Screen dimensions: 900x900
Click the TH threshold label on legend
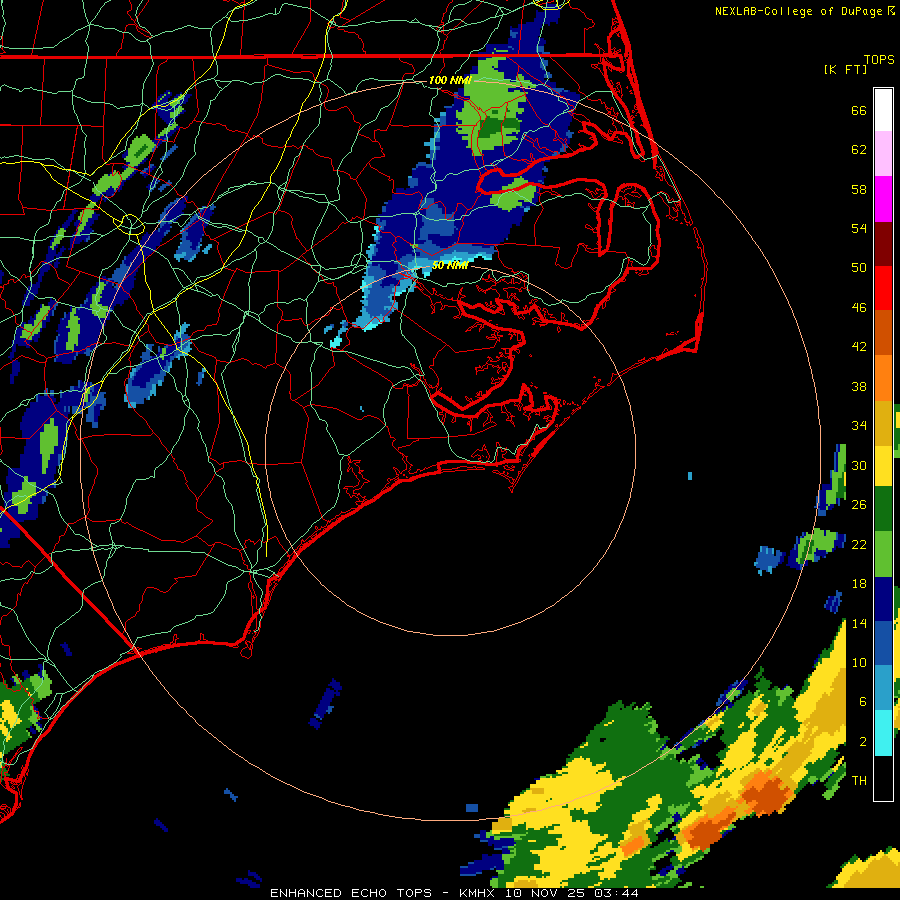coord(859,780)
